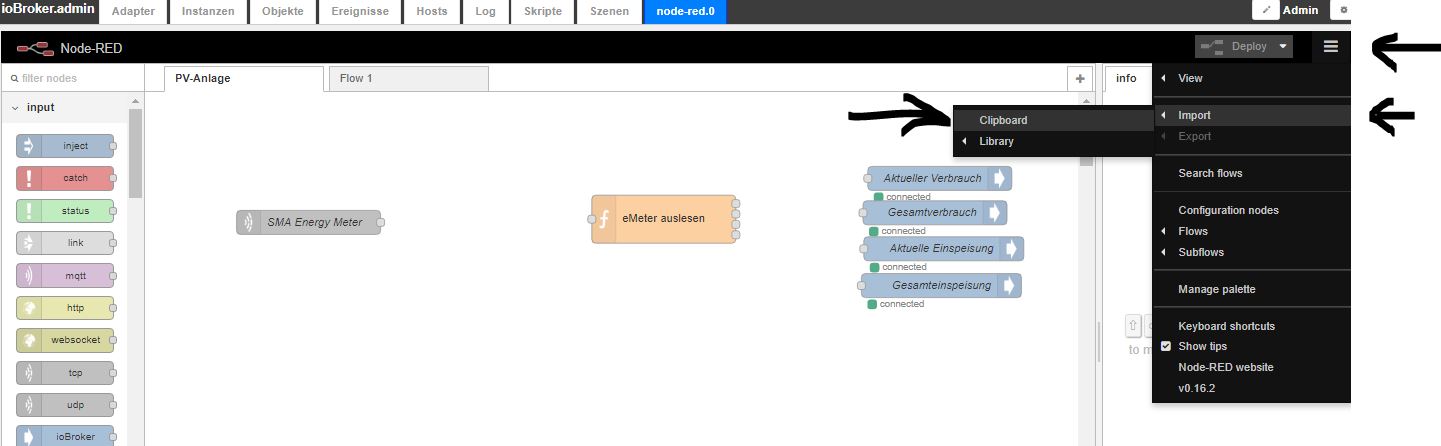Open the Import submenu entry
Screen dimensions: 1441x446
pos(1251,115)
